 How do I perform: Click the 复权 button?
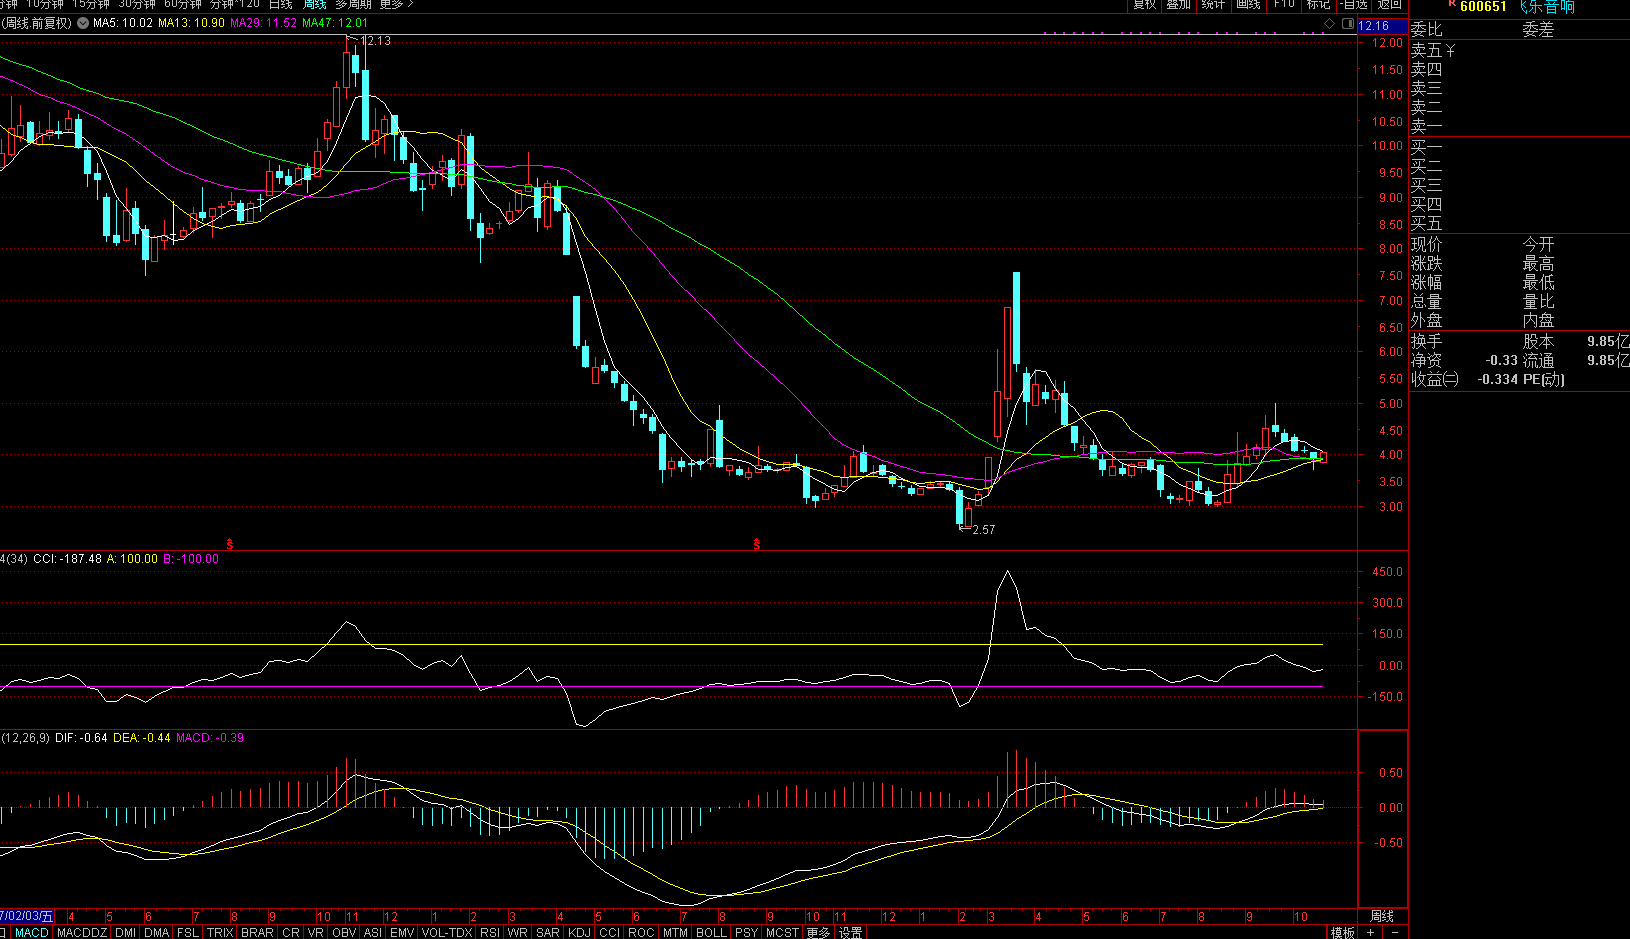[1144, 4]
